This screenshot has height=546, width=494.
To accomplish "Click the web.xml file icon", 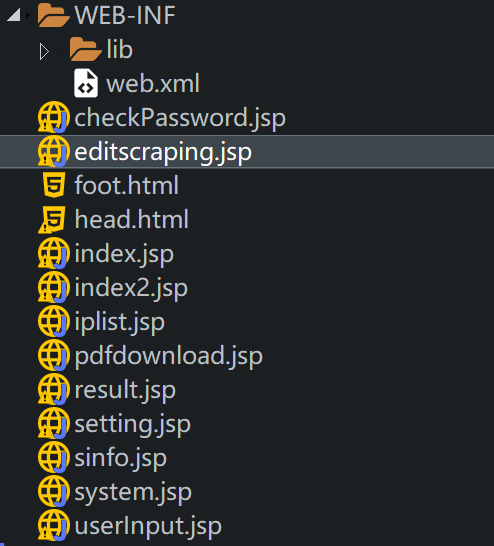I will coord(86,83).
